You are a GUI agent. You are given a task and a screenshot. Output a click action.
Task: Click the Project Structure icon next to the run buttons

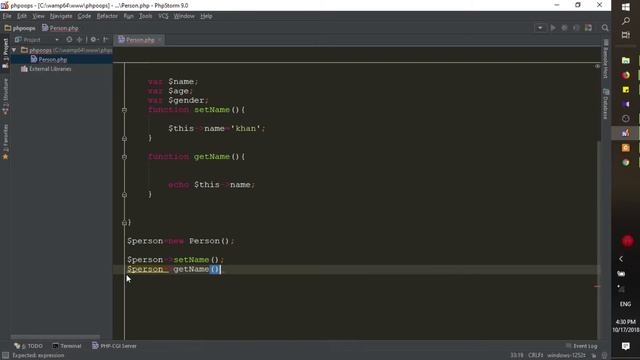pos(588,28)
